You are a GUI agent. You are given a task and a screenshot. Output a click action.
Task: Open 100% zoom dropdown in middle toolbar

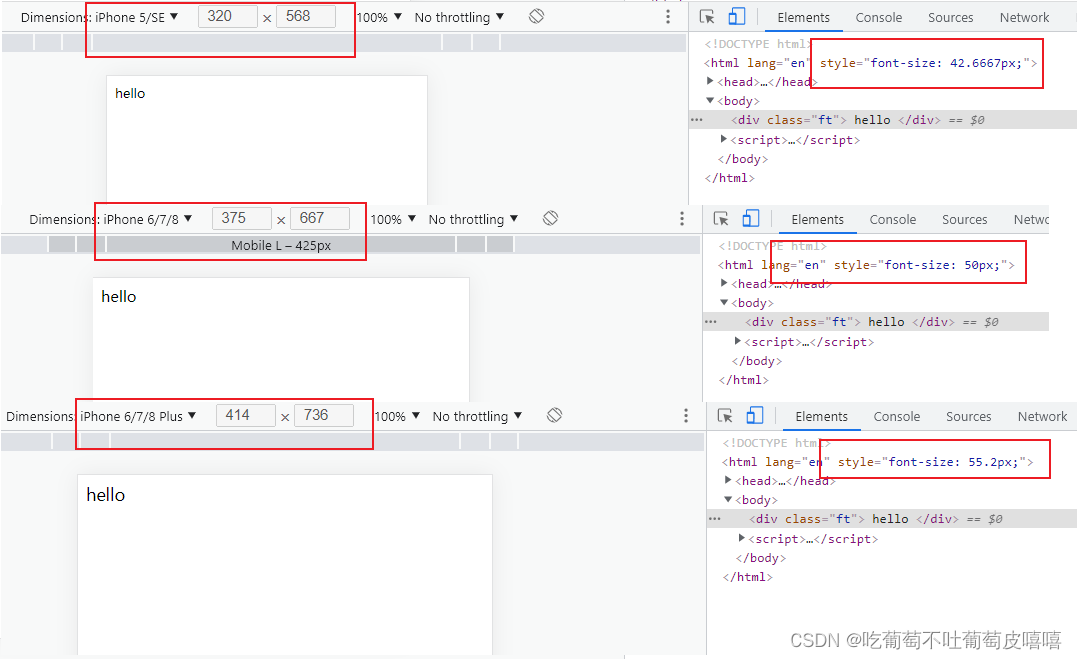tap(394, 219)
